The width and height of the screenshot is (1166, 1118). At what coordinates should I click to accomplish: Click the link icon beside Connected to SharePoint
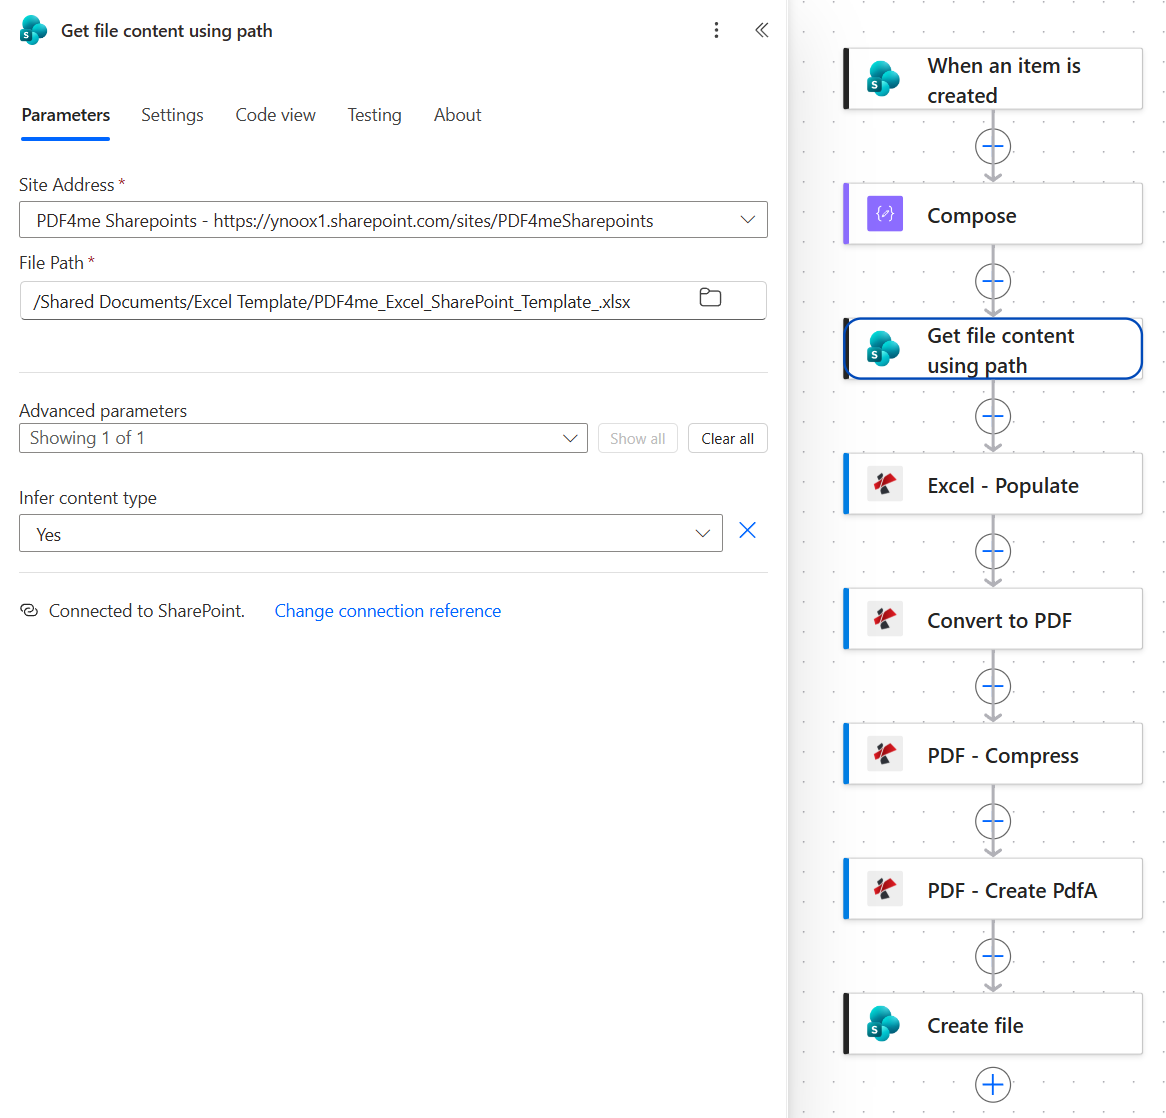pyautogui.click(x=29, y=611)
